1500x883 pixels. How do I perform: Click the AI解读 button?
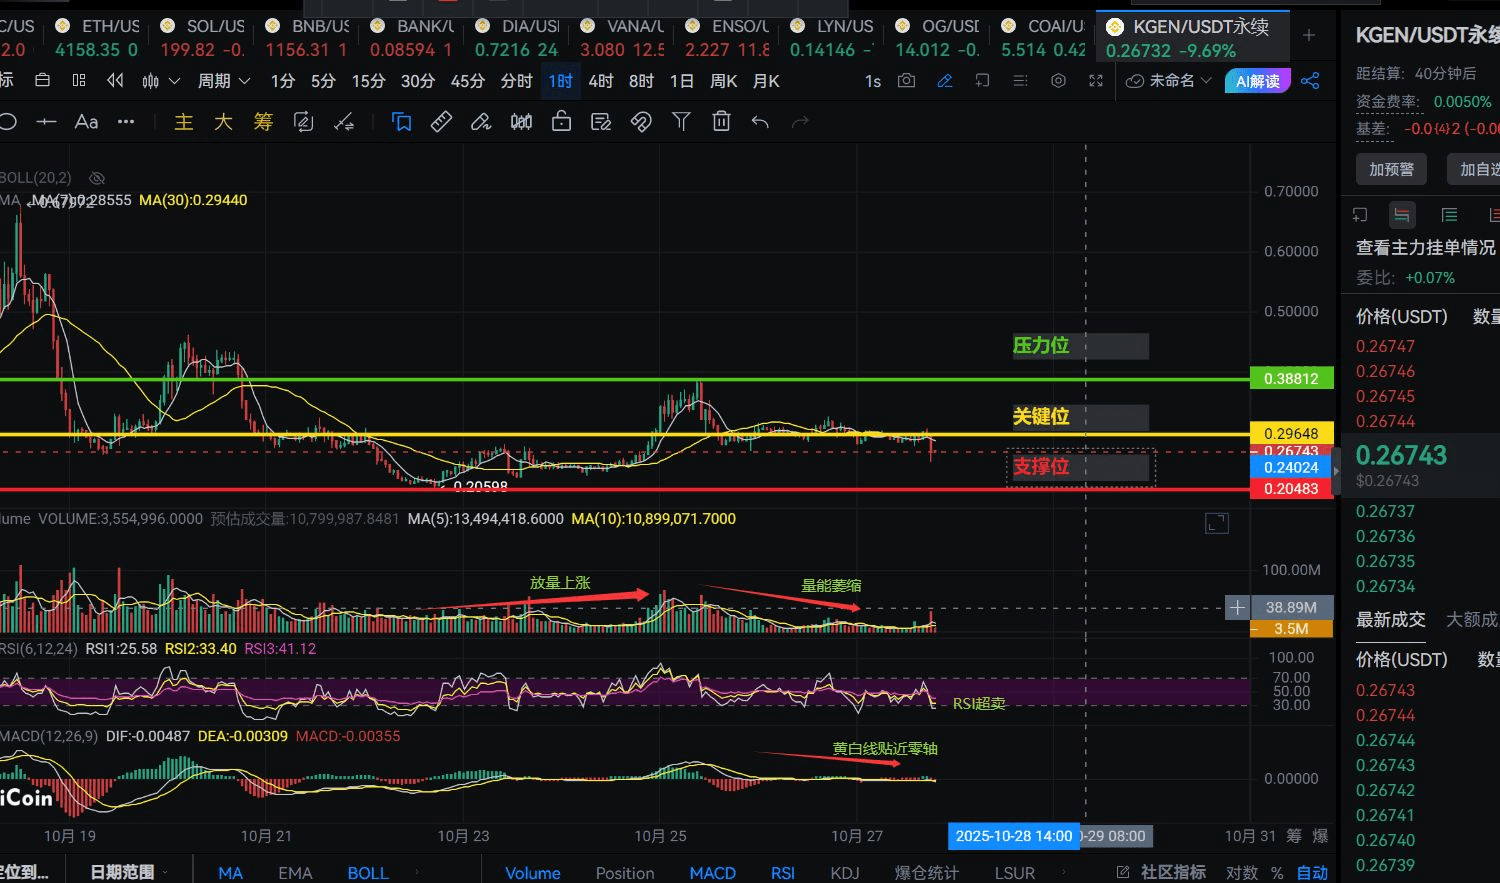pyautogui.click(x=1257, y=81)
